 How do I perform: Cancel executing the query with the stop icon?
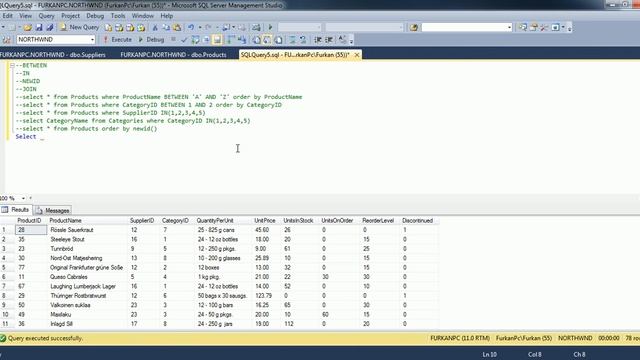pyautogui.click(x=173, y=39)
